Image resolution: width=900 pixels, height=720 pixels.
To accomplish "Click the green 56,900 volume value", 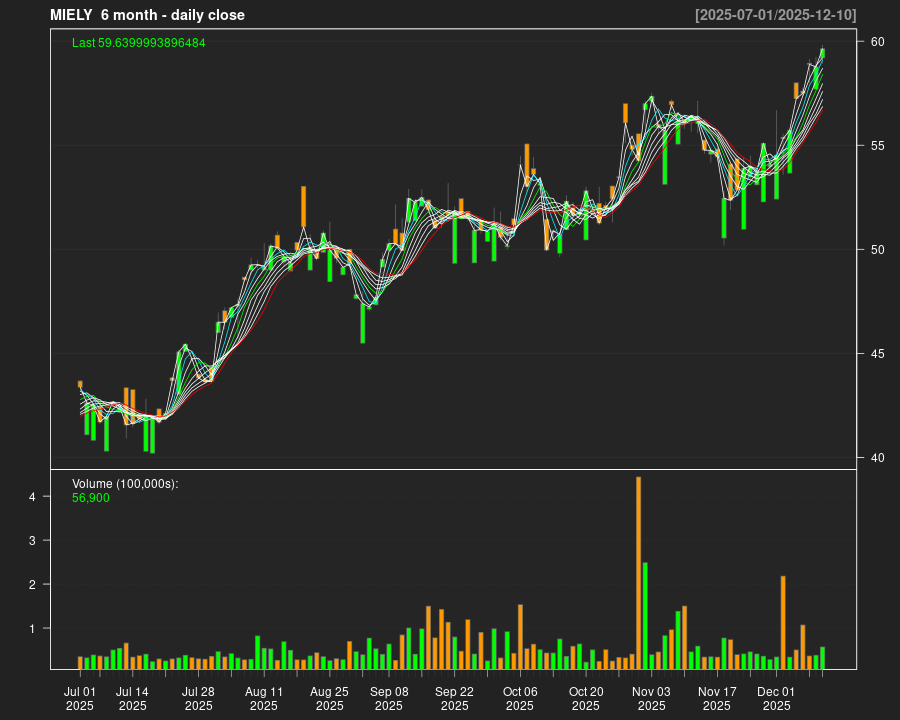I will pyautogui.click(x=91, y=497).
